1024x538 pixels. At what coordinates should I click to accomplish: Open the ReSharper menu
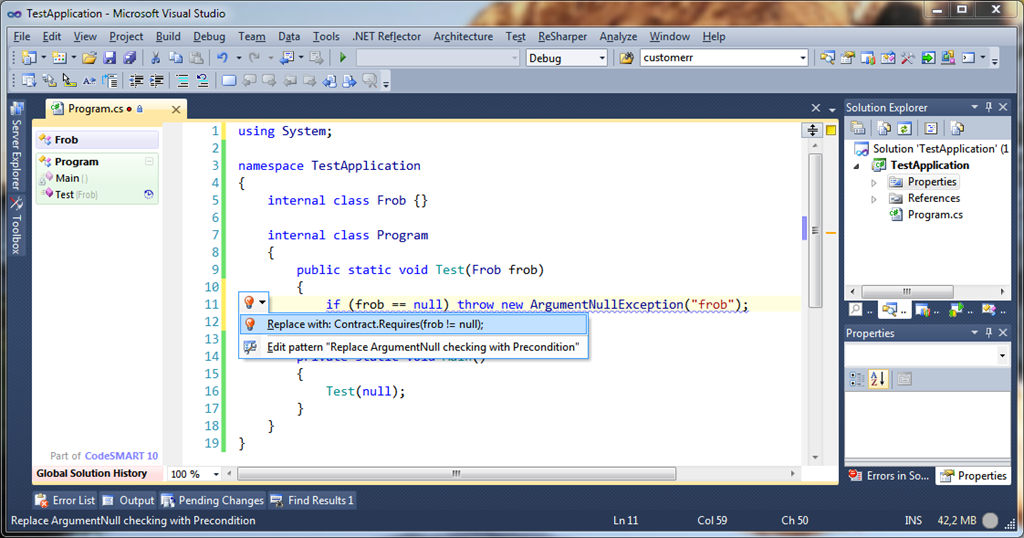pyautogui.click(x=562, y=37)
